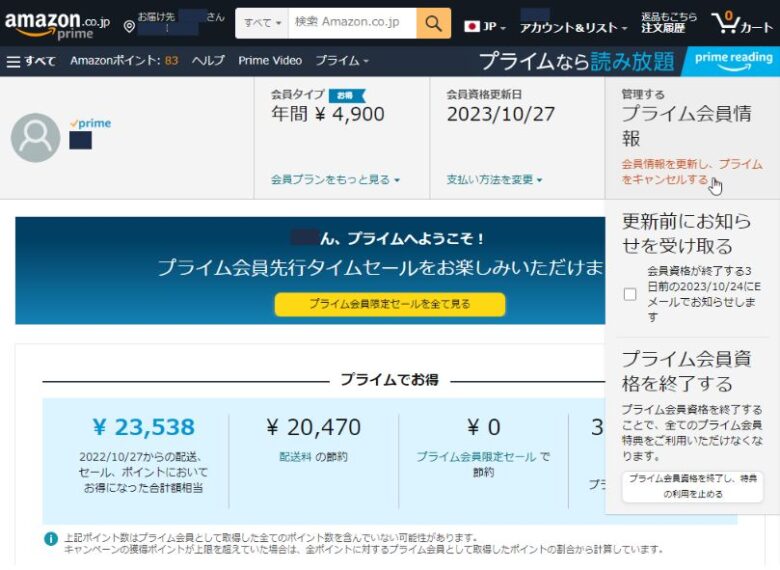
Task: Open 返品もこちら 注文履歴
Action: coord(669,23)
